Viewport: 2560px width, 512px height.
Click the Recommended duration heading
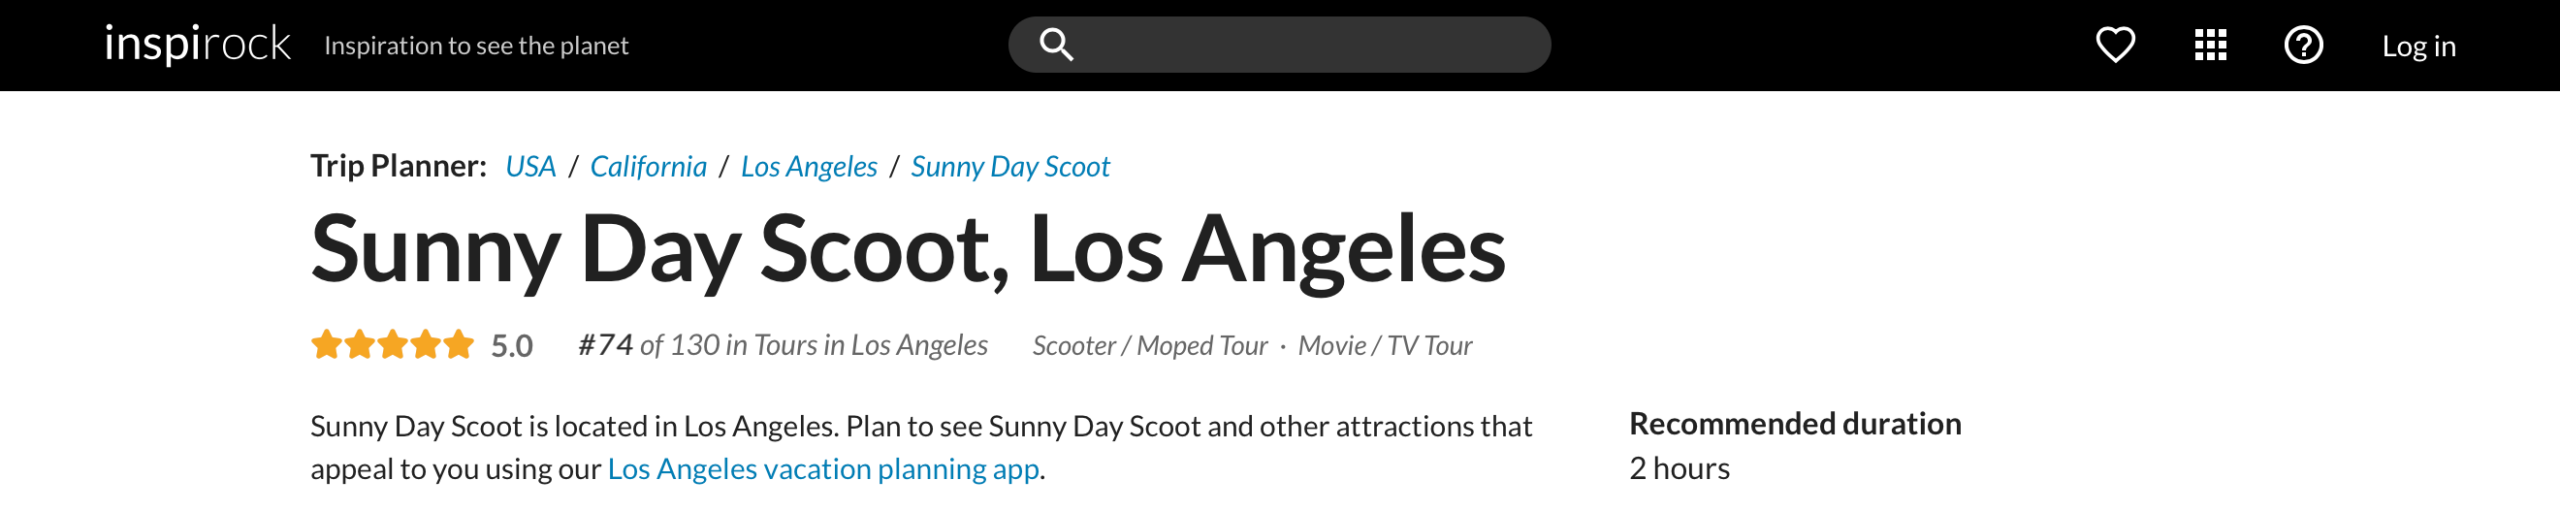pos(1795,424)
